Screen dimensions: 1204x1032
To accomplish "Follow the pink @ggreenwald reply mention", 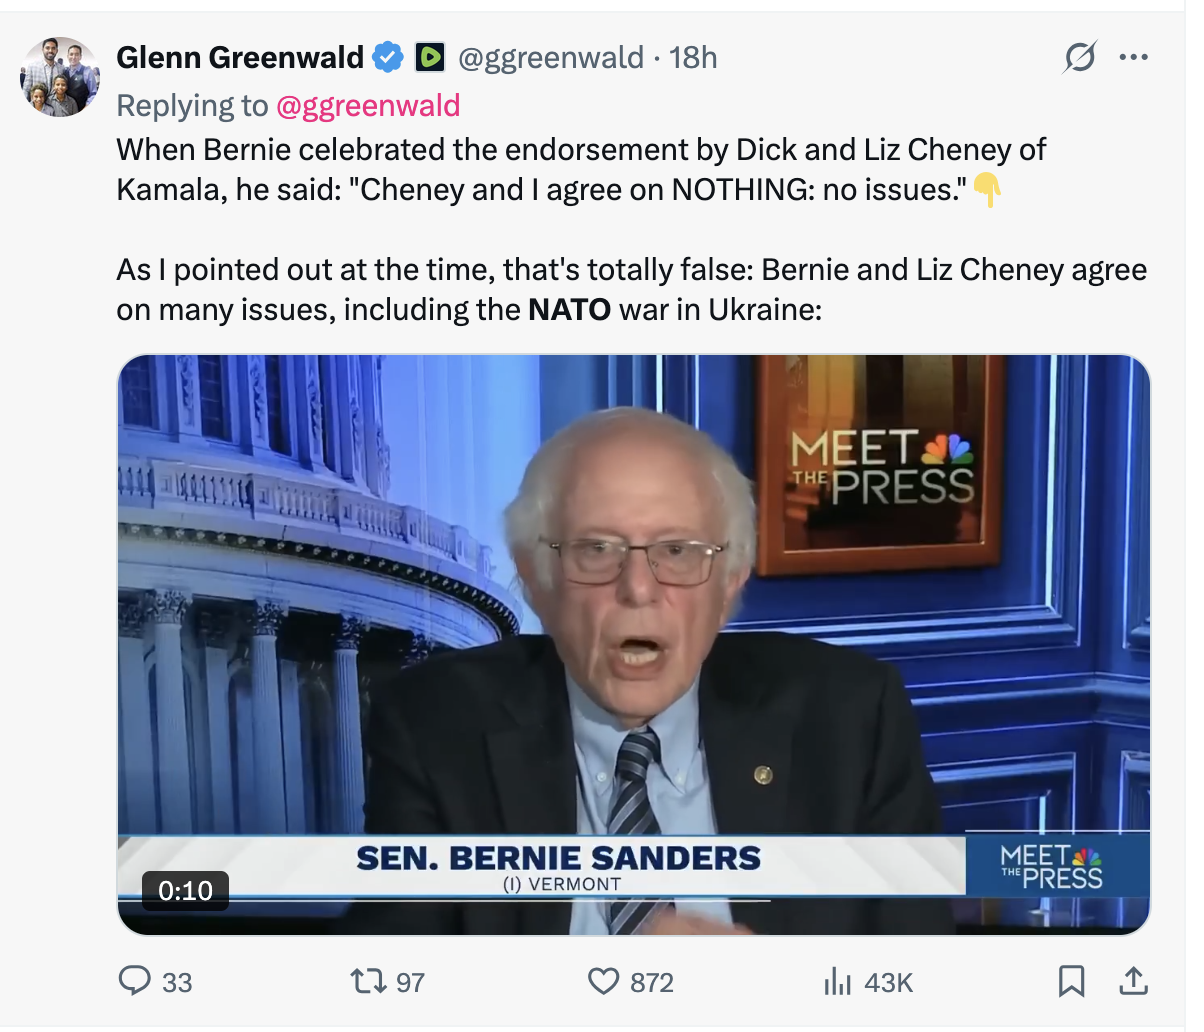I will pyautogui.click(x=368, y=106).
